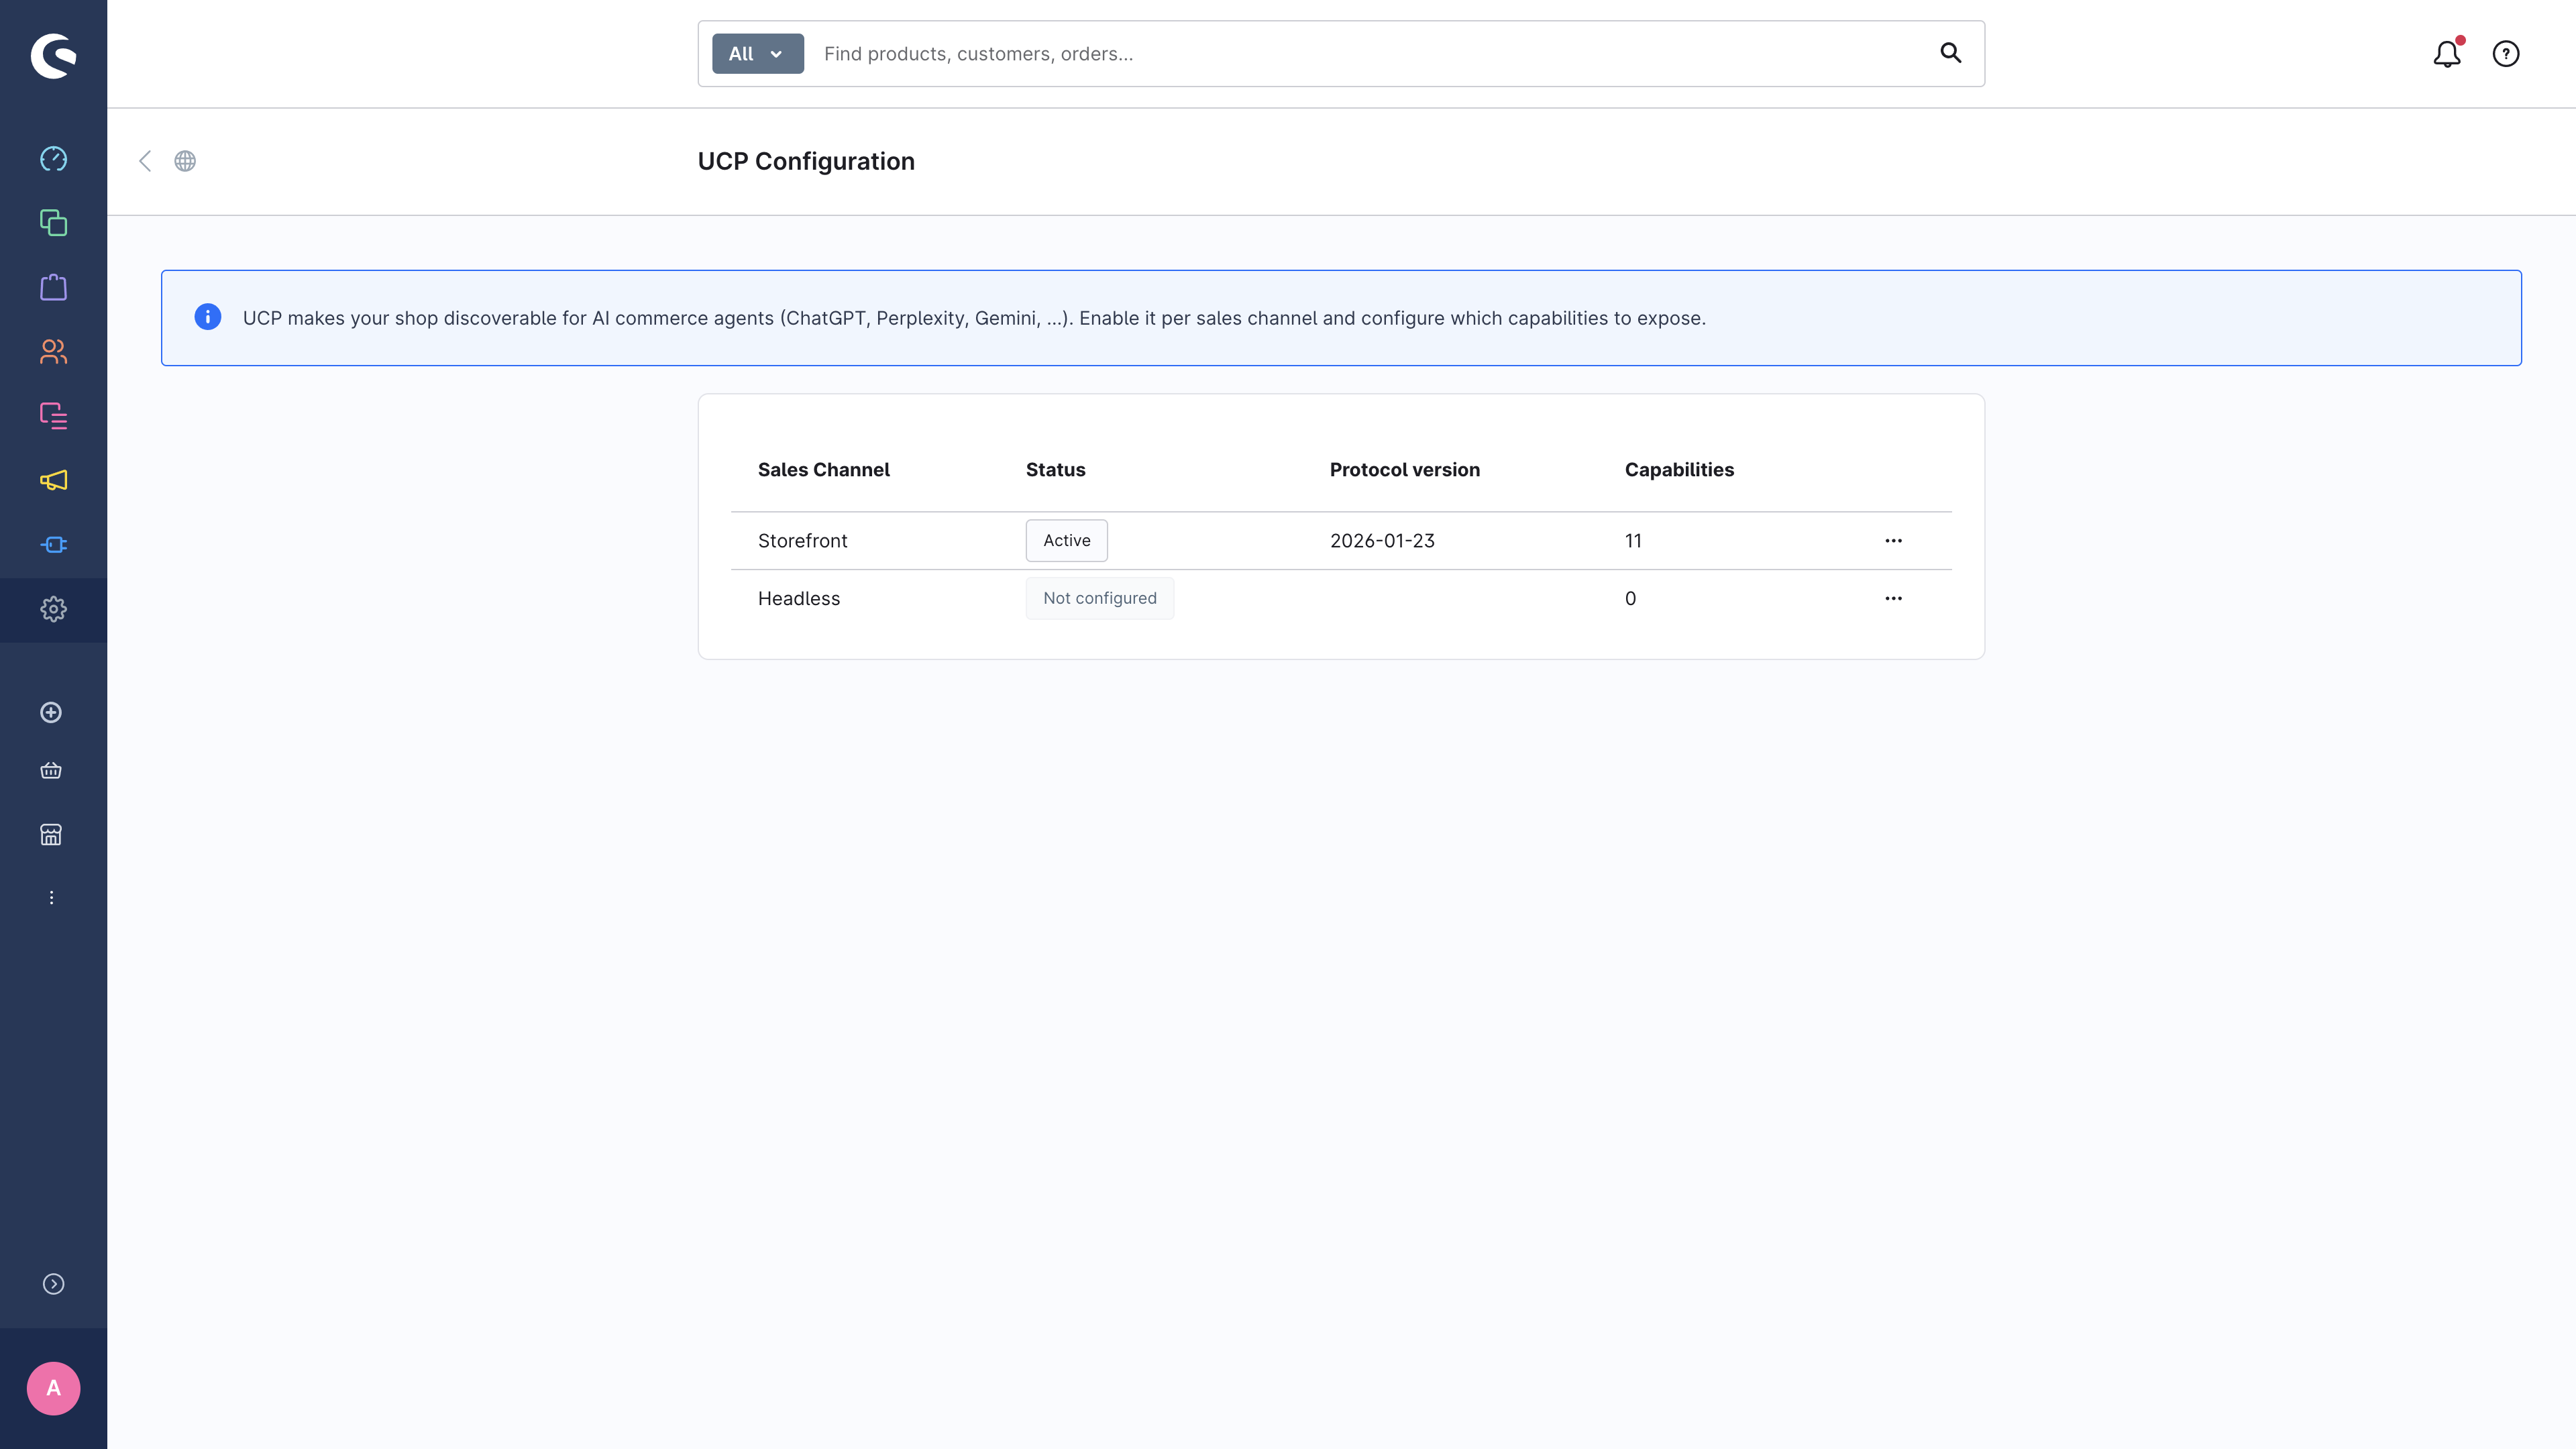
Task: Open the Catalogues sidebar icon
Action: tap(53, 223)
